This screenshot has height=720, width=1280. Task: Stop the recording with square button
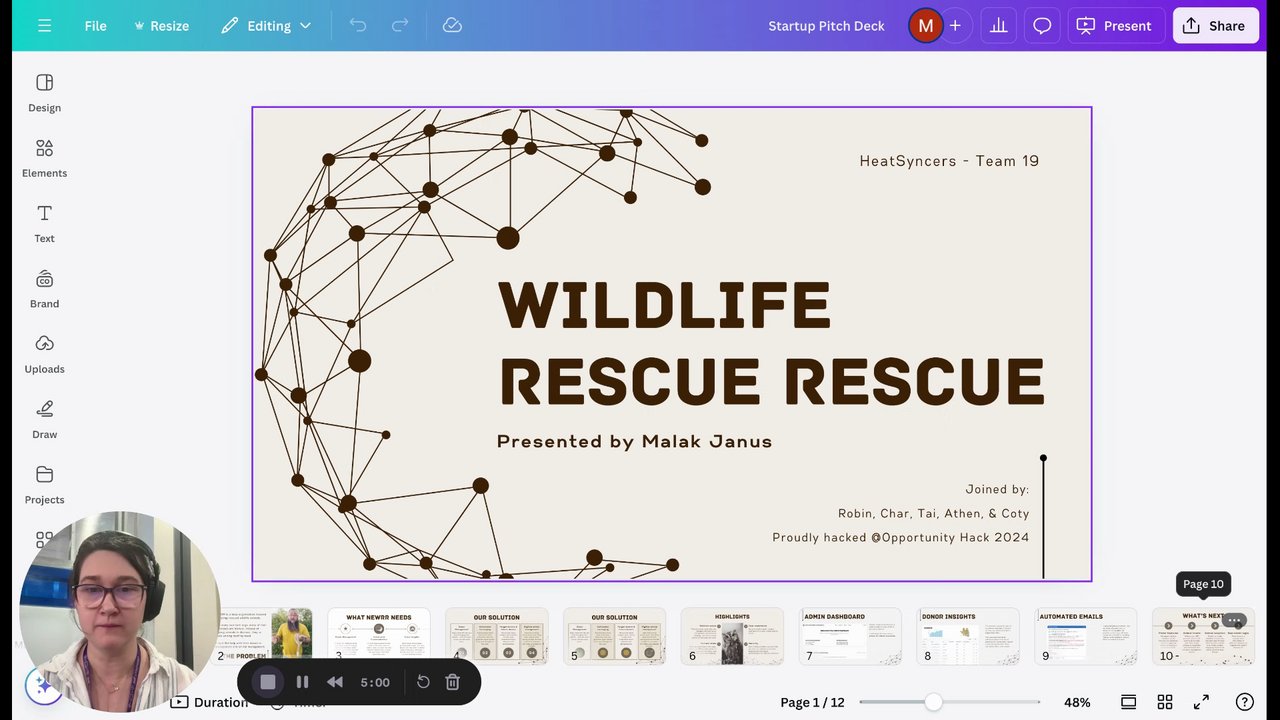click(267, 682)
